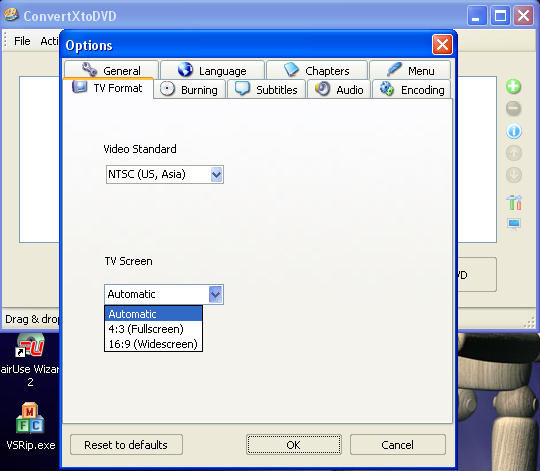Switch to the Language tab

(x=212, y=70)
